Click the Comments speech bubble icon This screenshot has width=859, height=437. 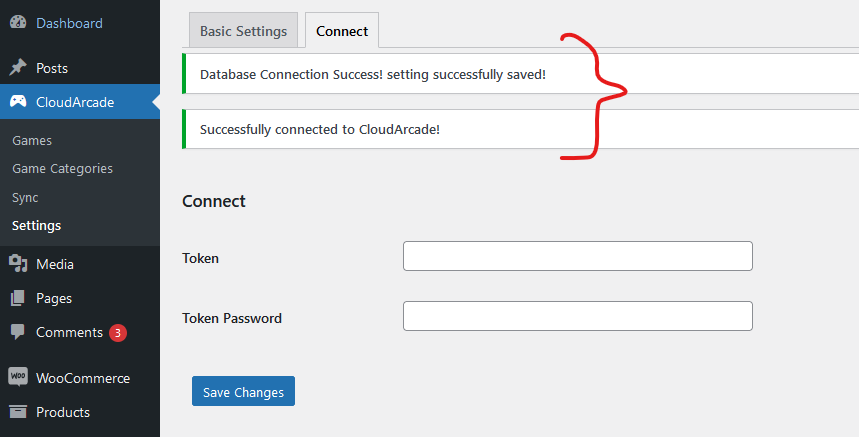click(18, 332)
